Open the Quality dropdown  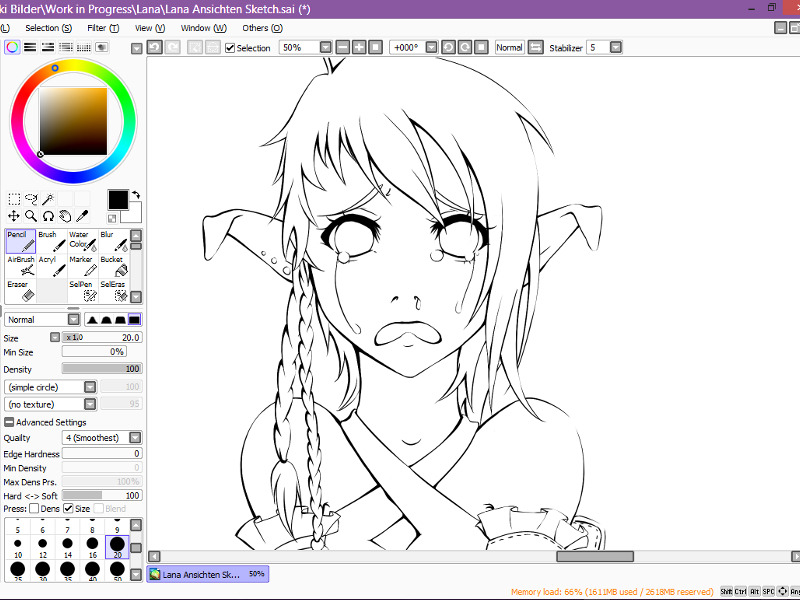coord(135,438)
